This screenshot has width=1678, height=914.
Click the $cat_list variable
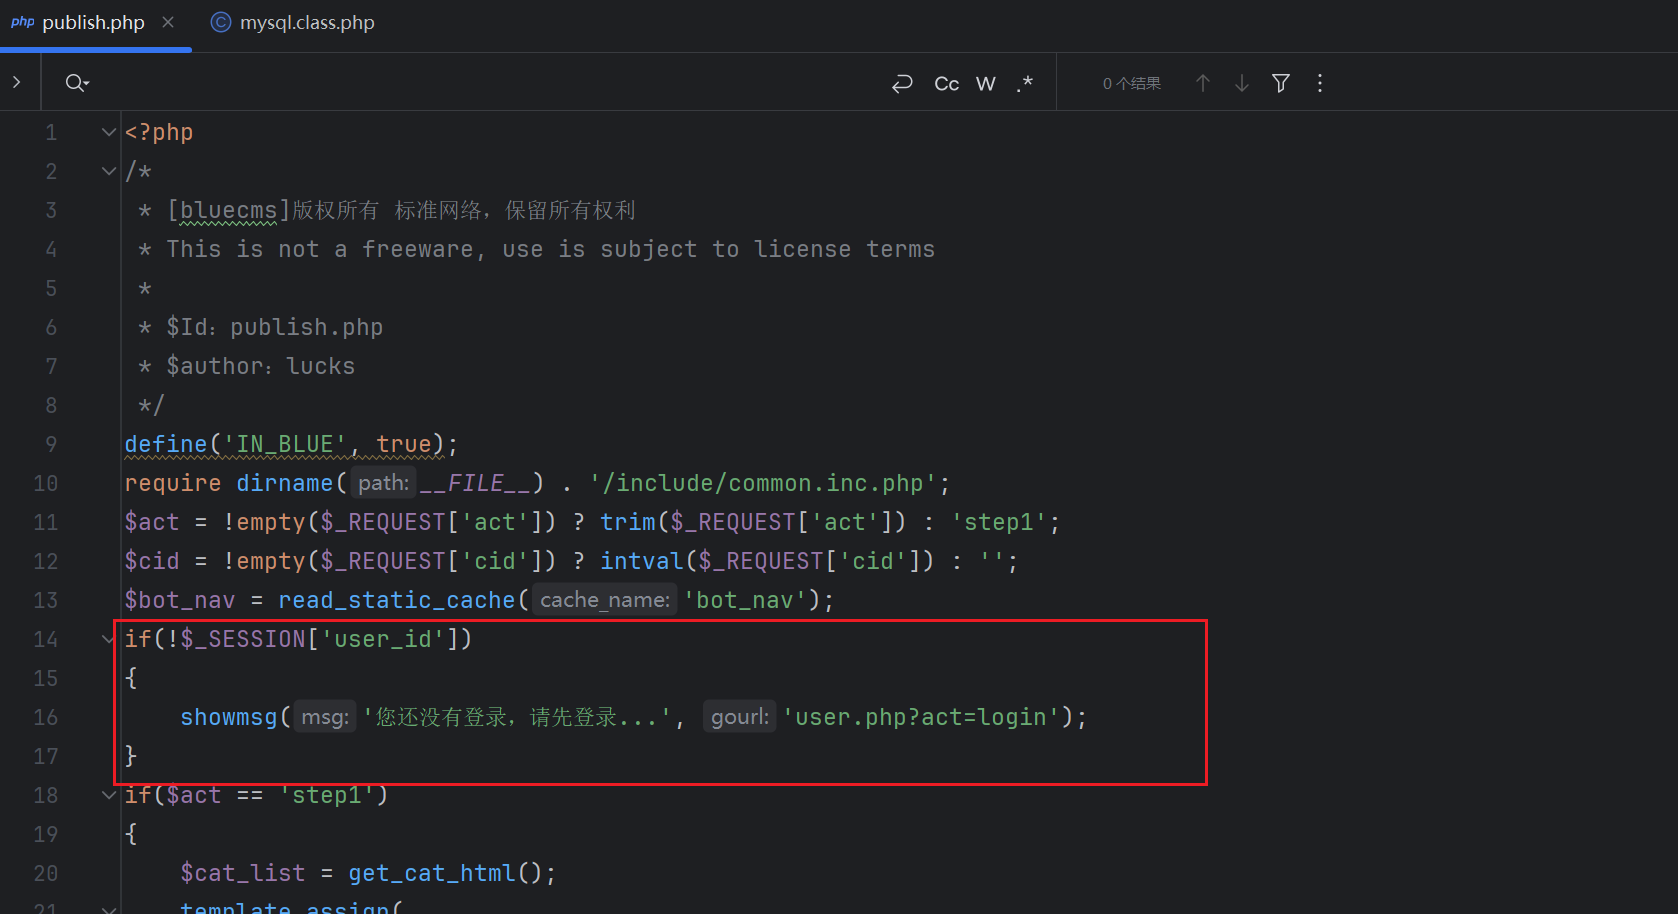point(243,873)
